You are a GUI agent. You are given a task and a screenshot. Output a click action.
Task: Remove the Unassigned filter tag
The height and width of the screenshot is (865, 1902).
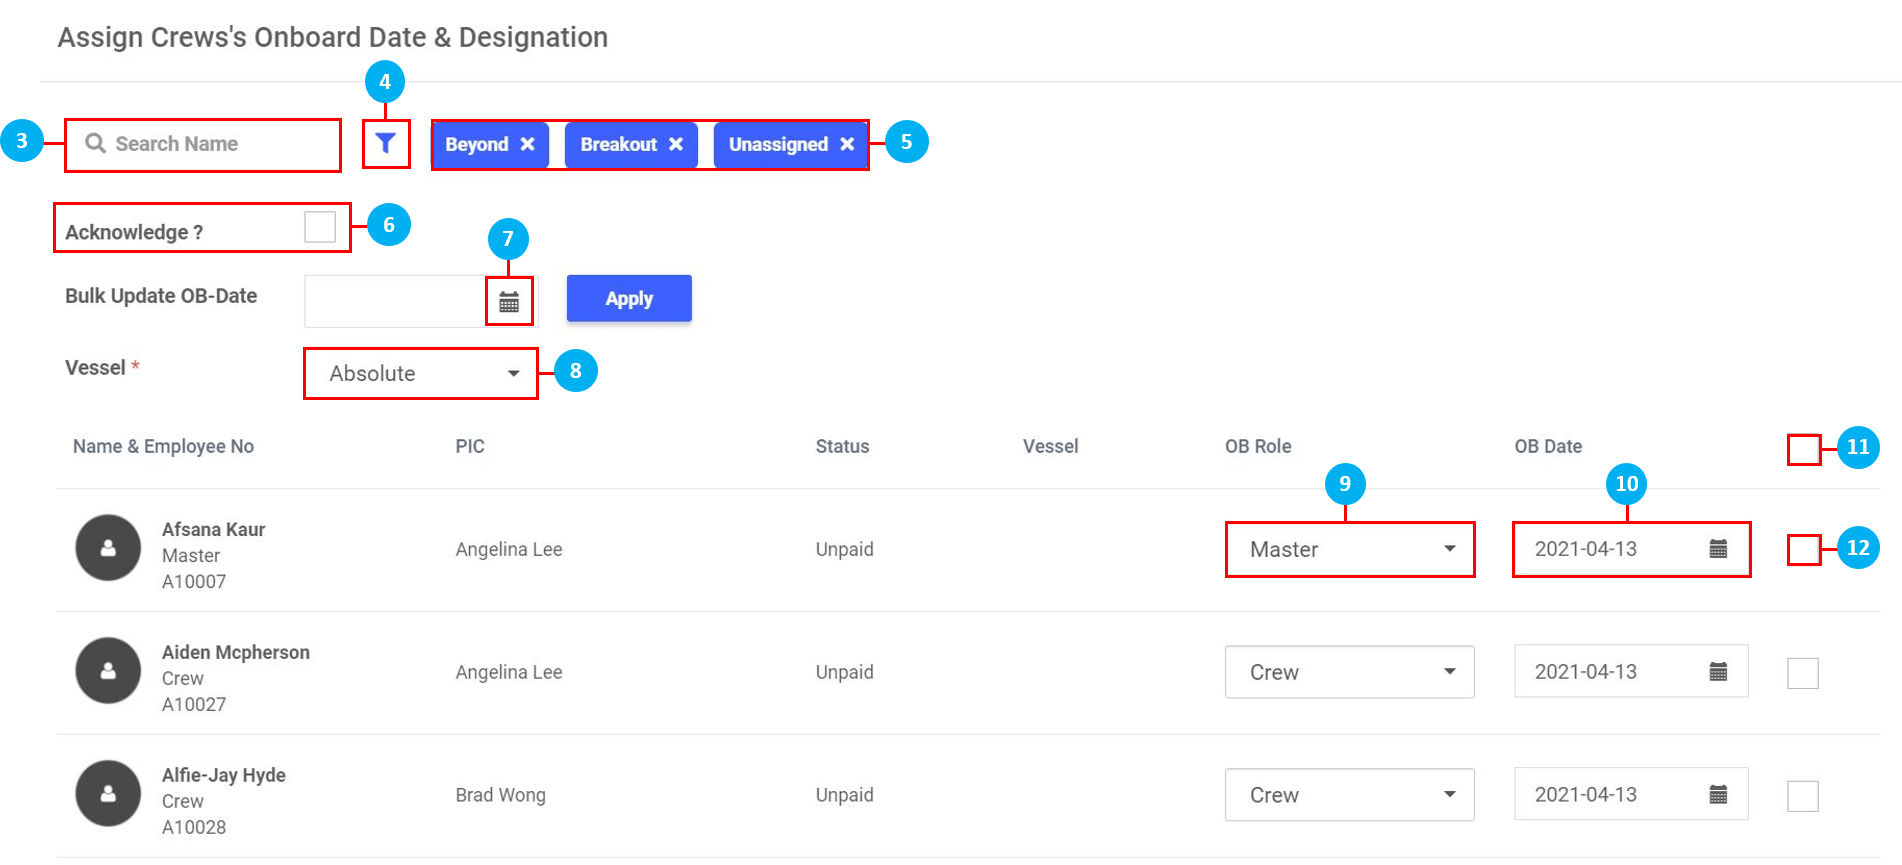point(847,144)
